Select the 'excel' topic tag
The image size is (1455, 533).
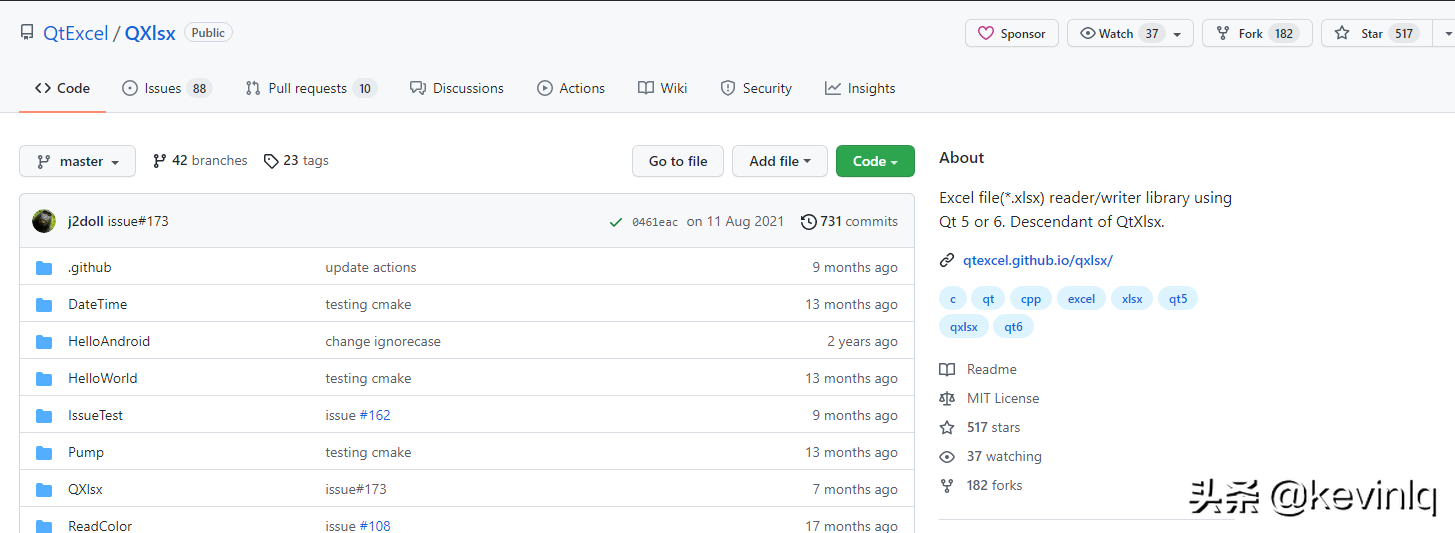click(1082, 298)
